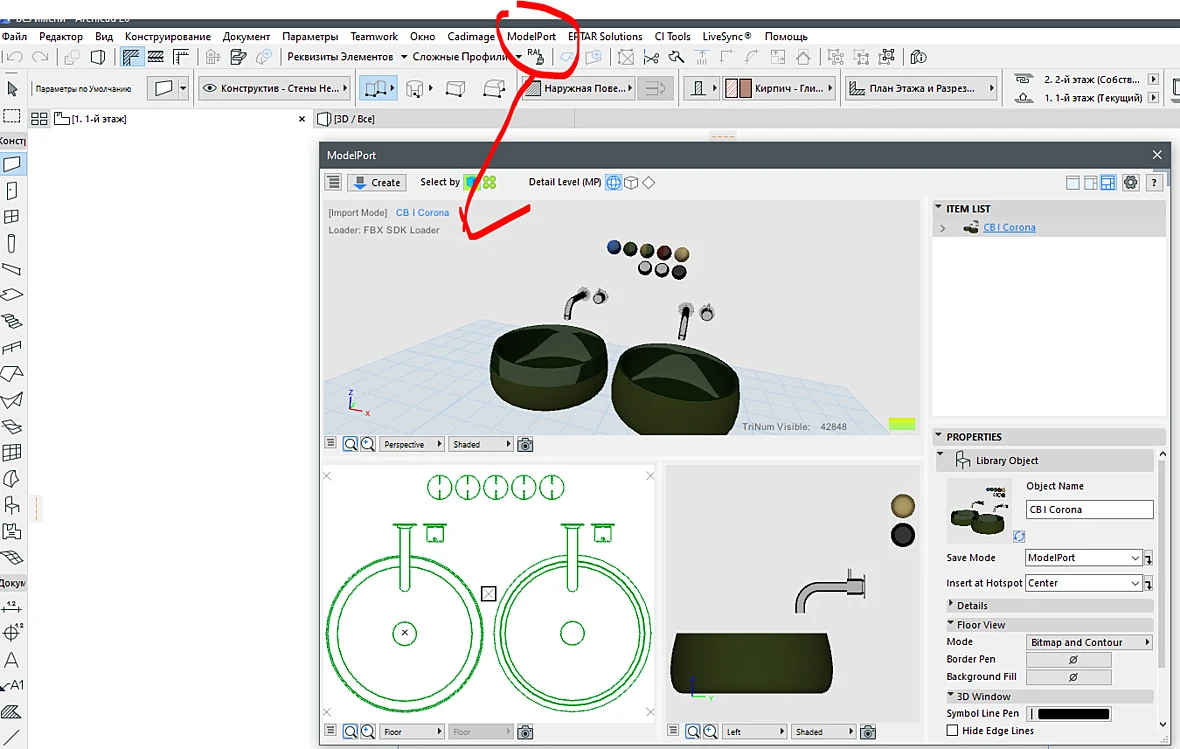Click the Create button in ModelPort
Image resolution: width=1180 pixels, height=749 pixels.
click(377, 182)
